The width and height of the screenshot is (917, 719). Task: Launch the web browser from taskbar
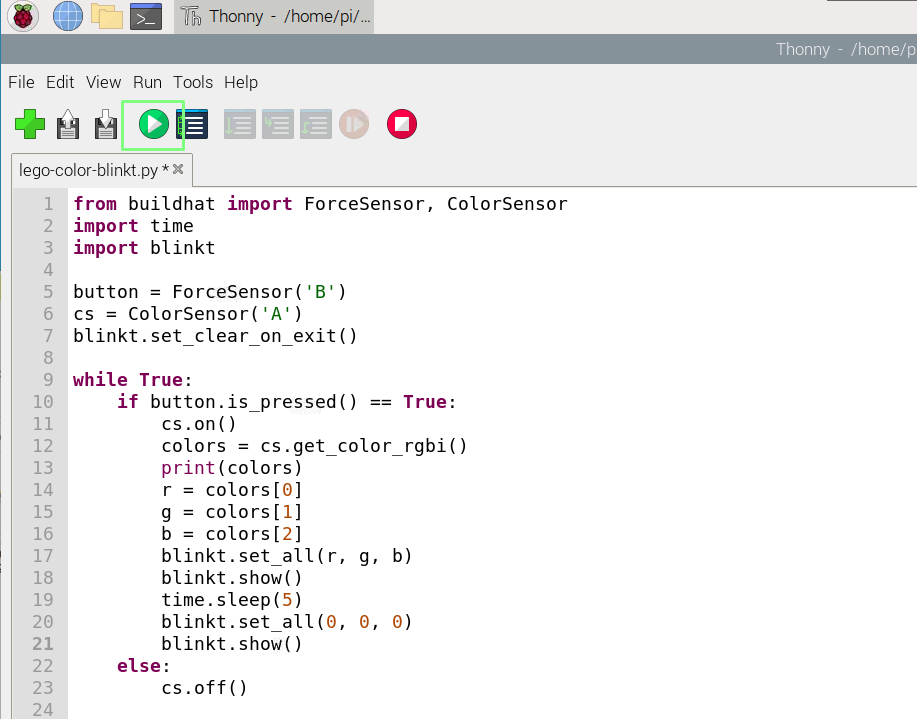click(66, 16)
